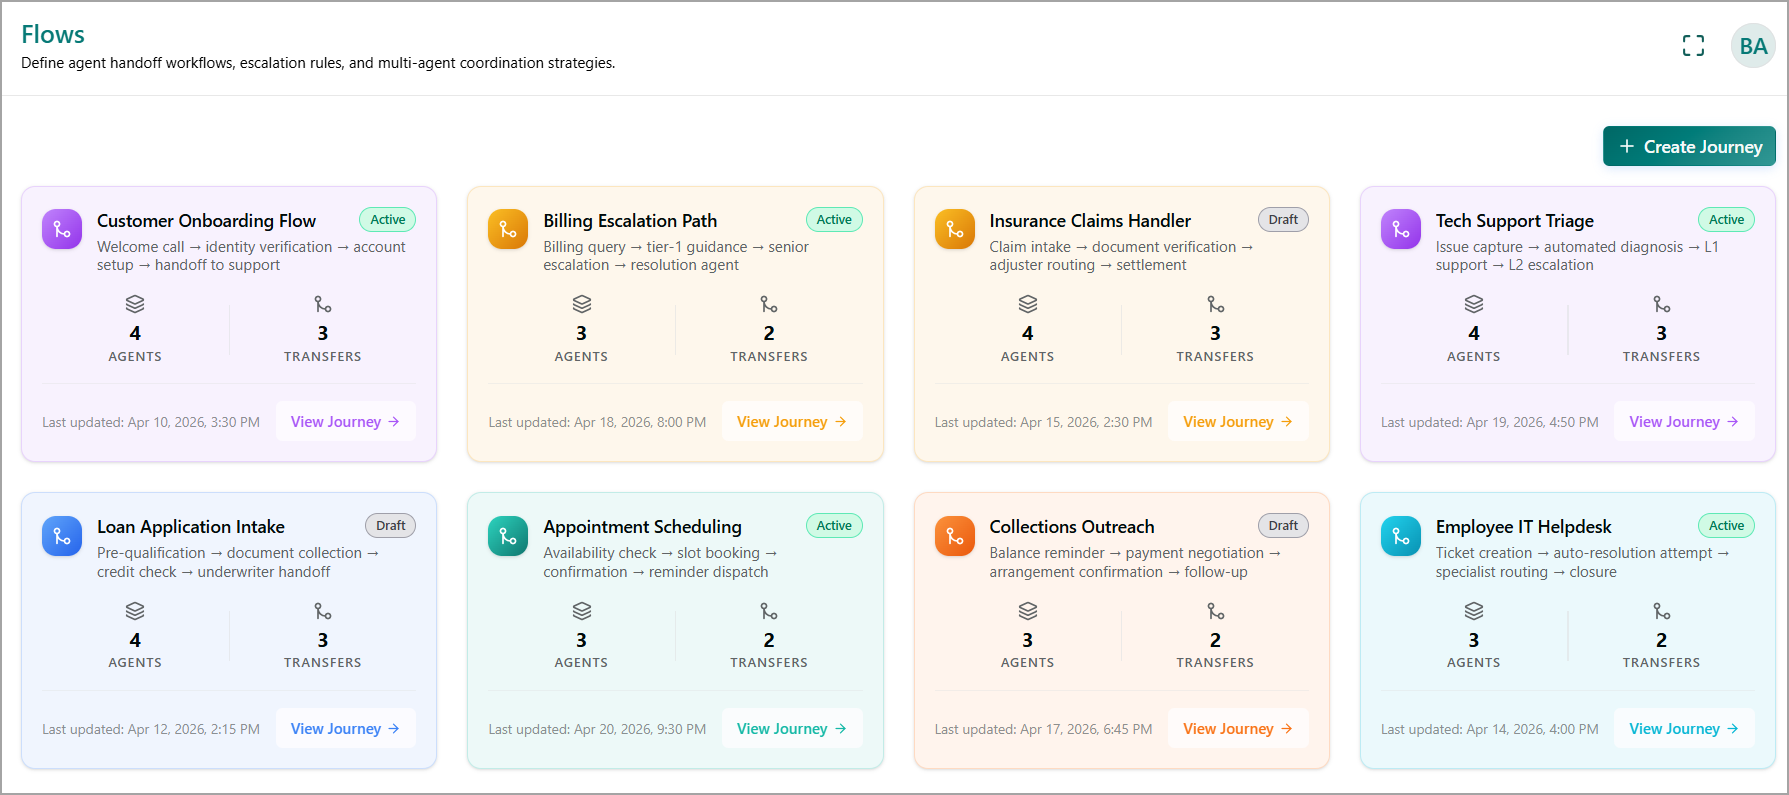Click the Loan Application Intake card title
This screenshot has height=795, width=1789.
[x=191, y=527]
